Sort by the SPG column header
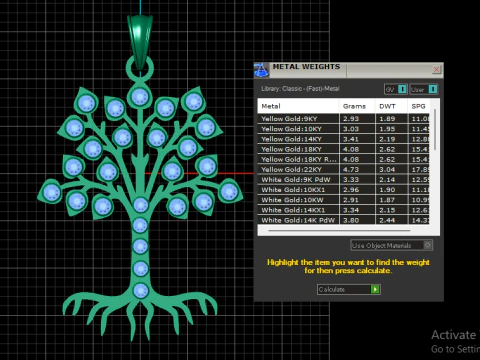 pyautogui.click(x=419, y=106)
